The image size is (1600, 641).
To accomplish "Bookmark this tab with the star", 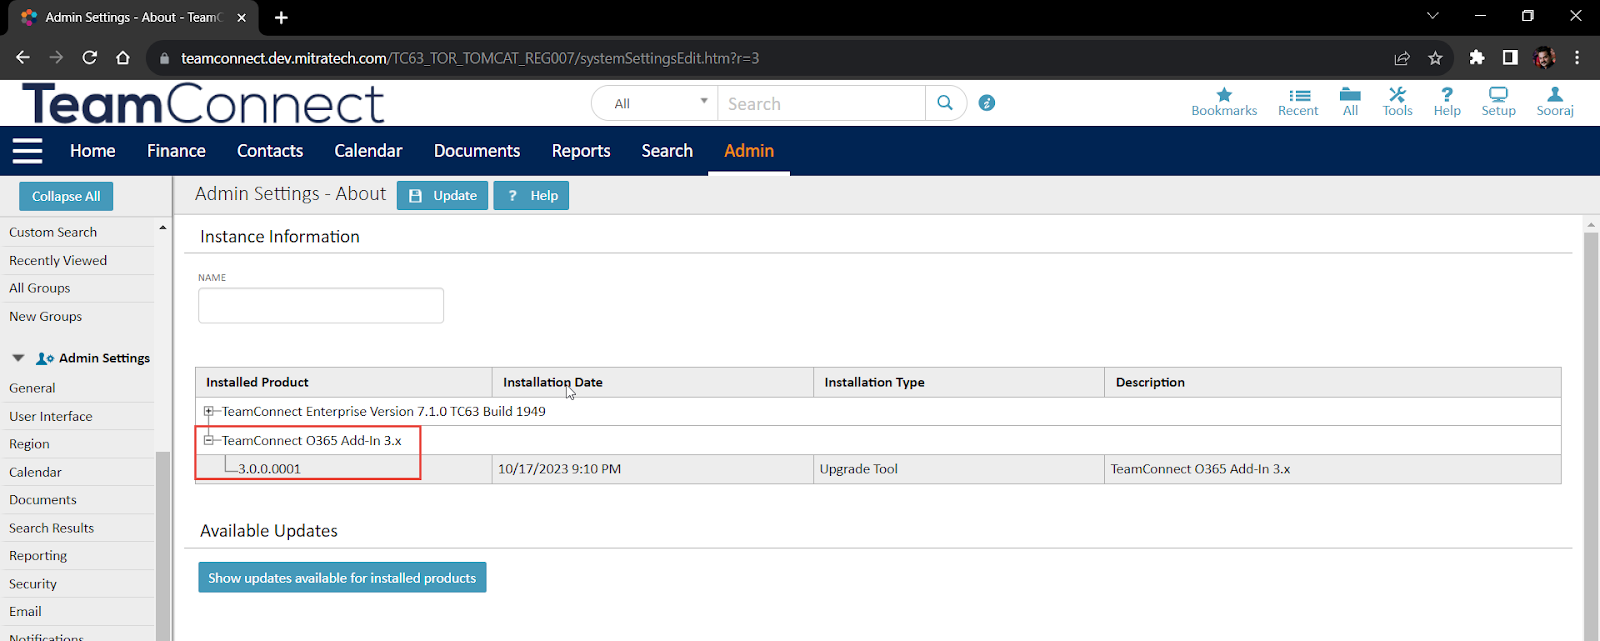I will pos(1435,58).
